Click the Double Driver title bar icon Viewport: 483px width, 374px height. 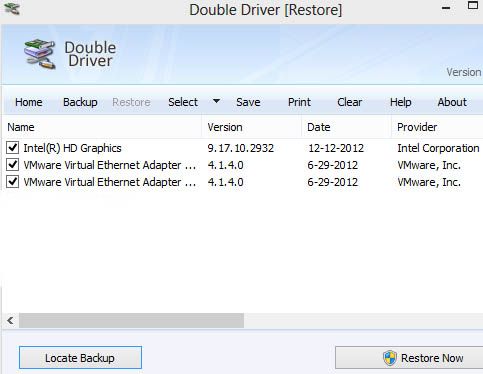(13, 9)
